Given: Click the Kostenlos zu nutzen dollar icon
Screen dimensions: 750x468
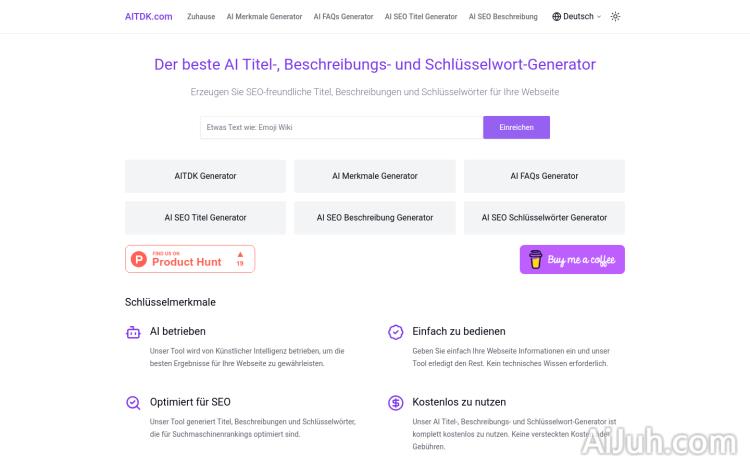Looking at the screenshot, I should tap(396, 403).
